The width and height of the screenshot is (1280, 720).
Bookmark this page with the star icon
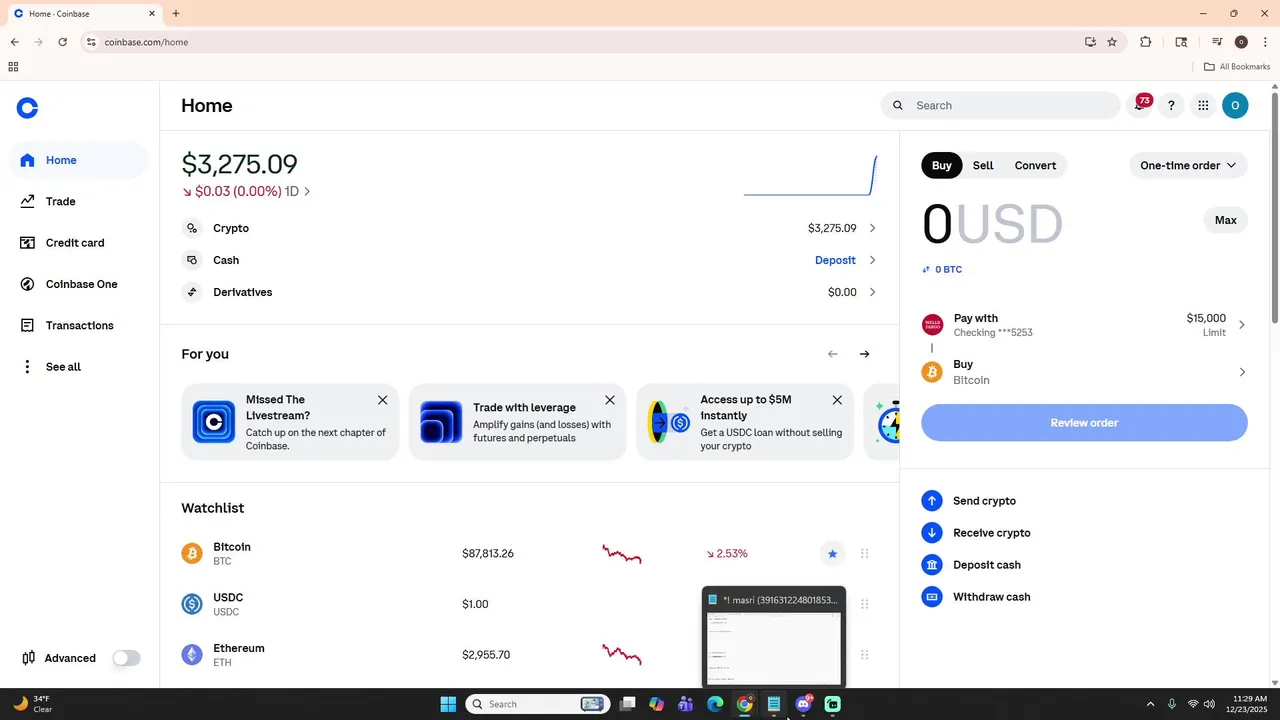click(1112, 42)
